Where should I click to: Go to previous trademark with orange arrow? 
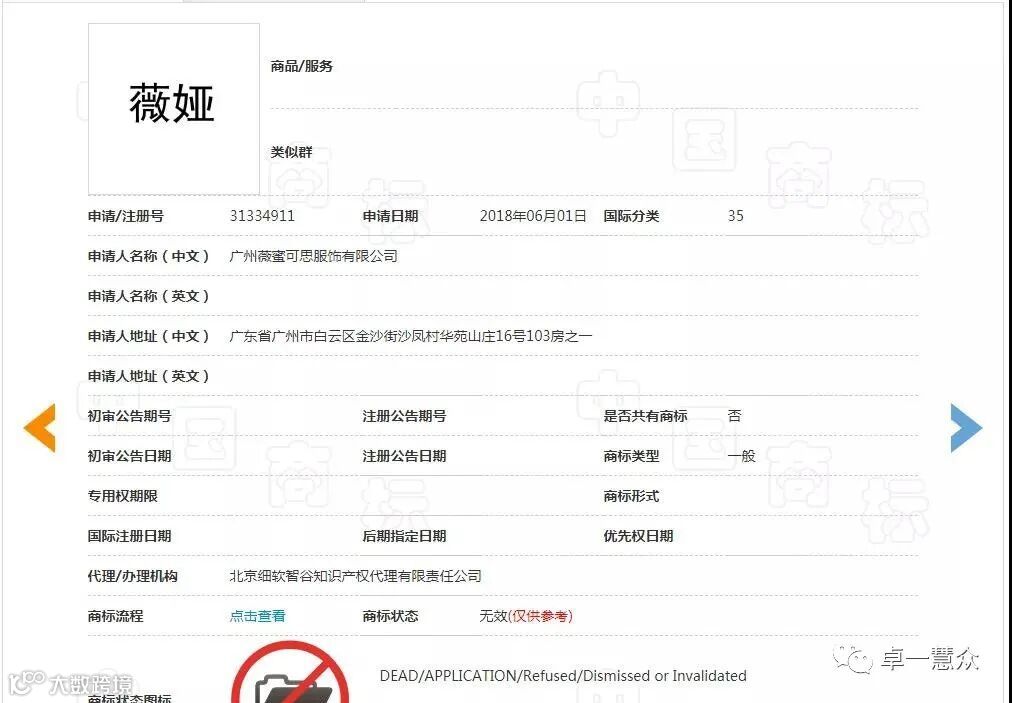coord(40,427)
